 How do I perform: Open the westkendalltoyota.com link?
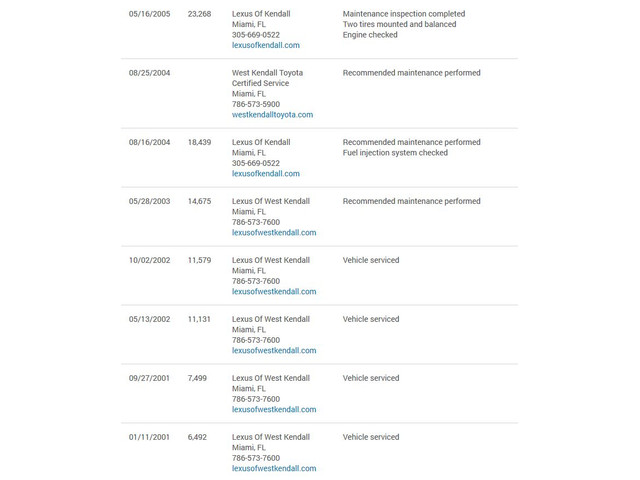[272, 115]
